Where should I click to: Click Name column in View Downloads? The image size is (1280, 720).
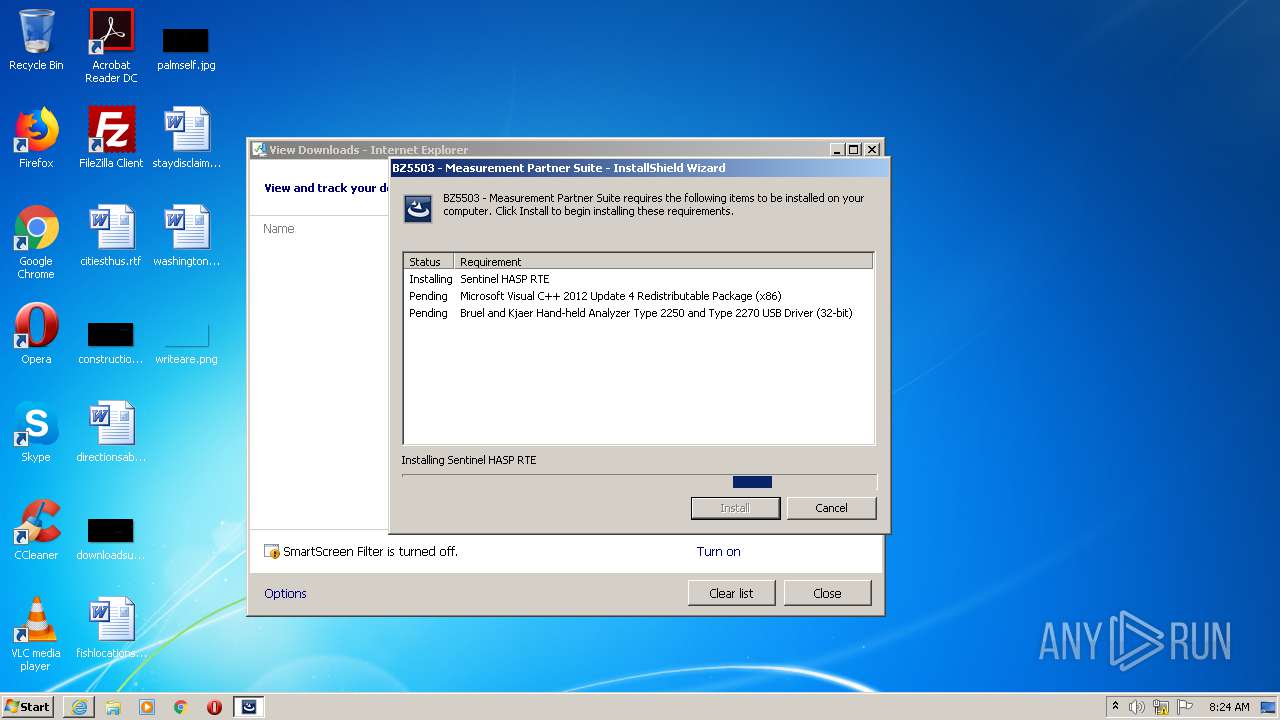point(278,229)
